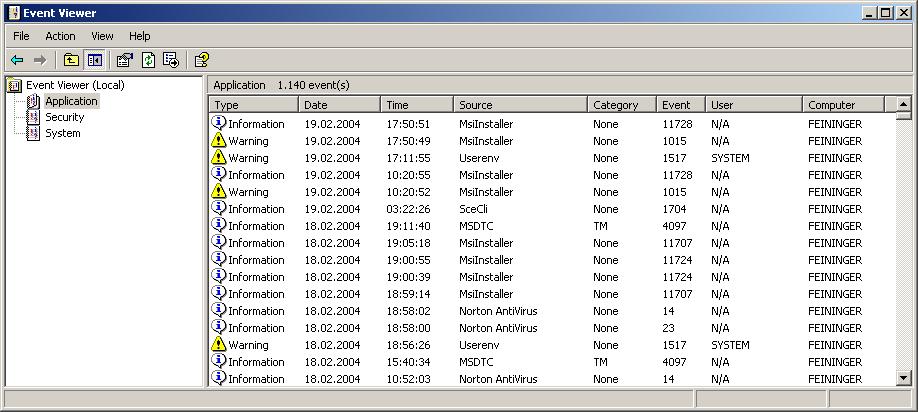Click the Application 1.140 event(s) header text
The image size is (918, 412).
(281, 85)
